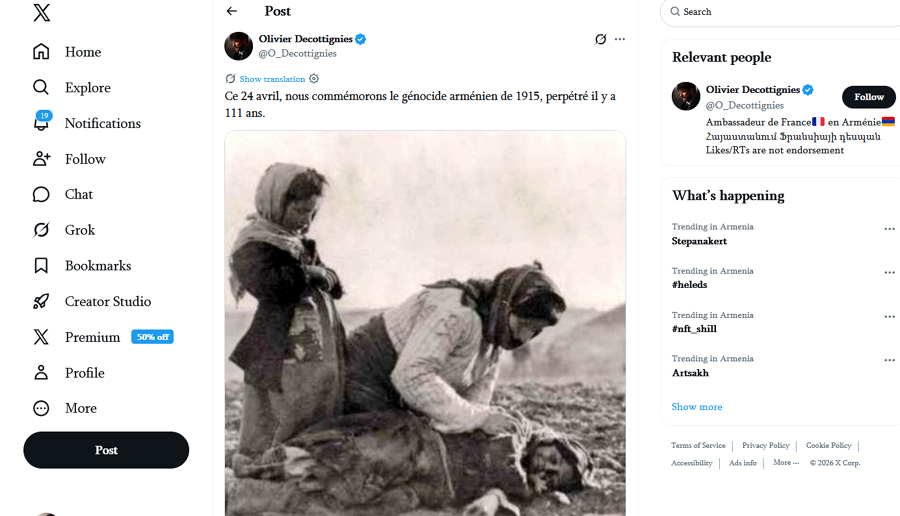The image size is (900, 516).
Task: Open the Notifications bell icon
Action: coord(41,123)
